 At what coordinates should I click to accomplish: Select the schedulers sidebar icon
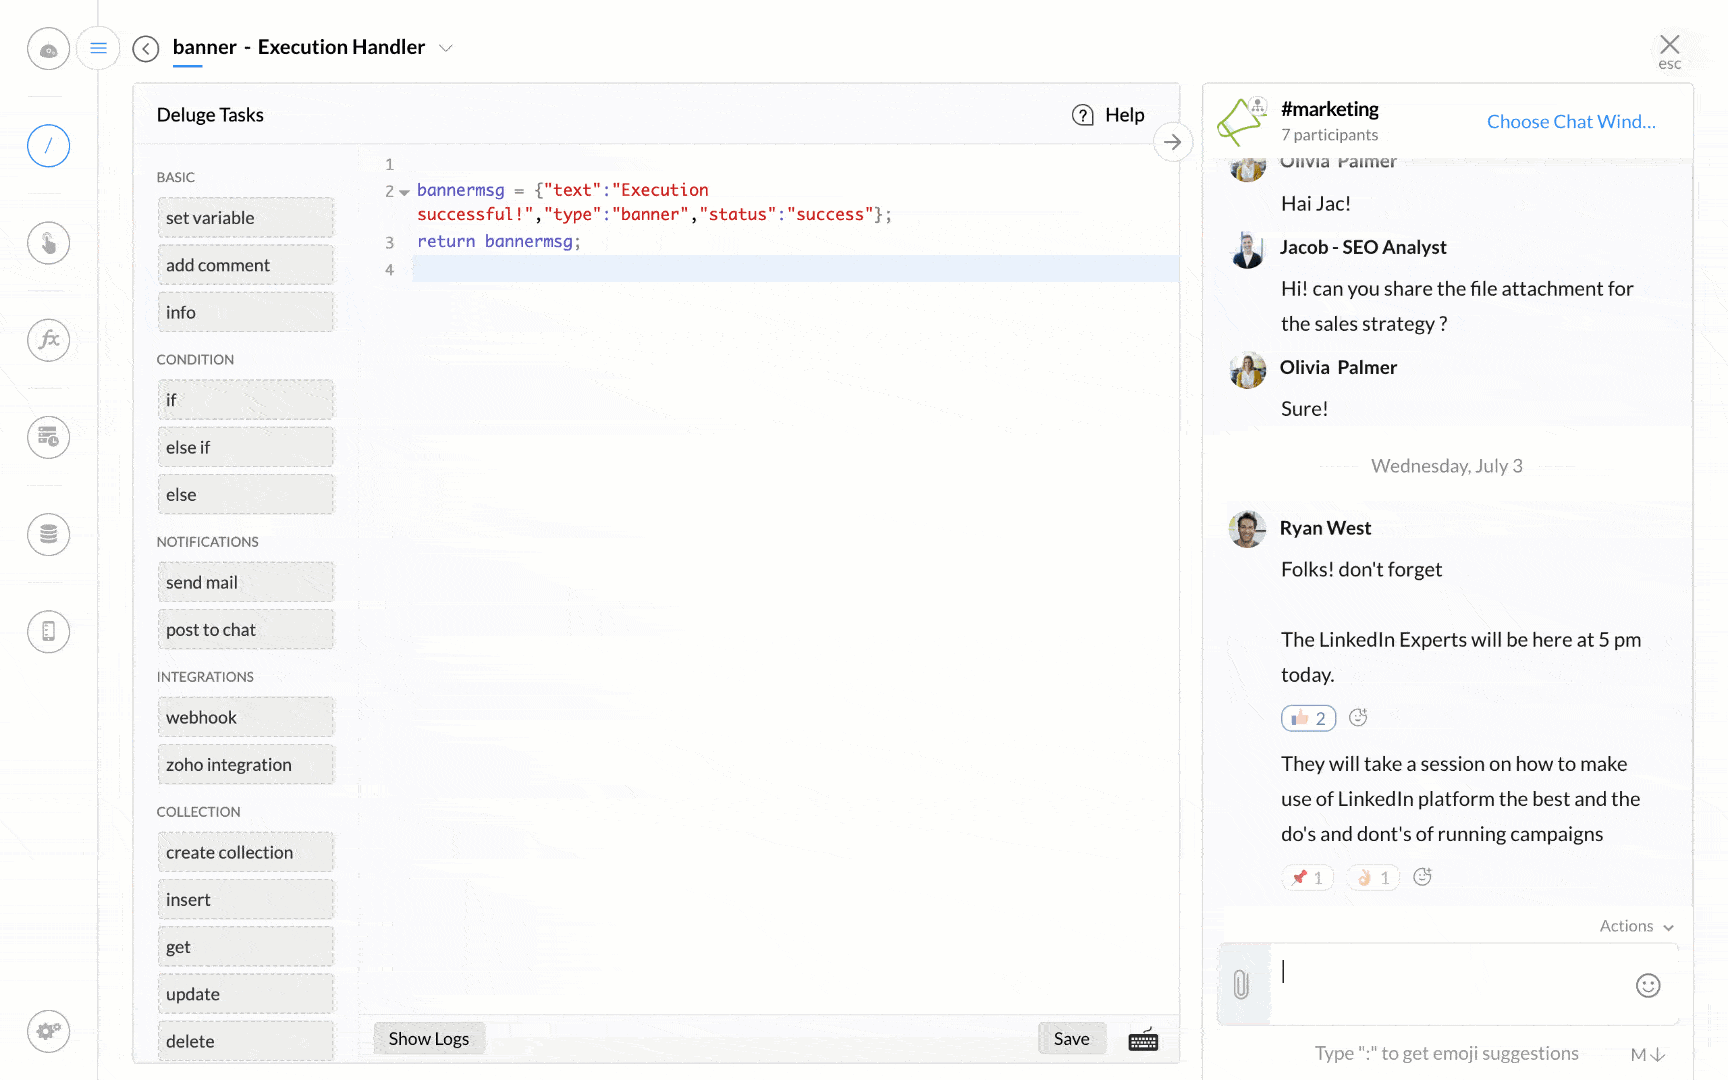48,437
